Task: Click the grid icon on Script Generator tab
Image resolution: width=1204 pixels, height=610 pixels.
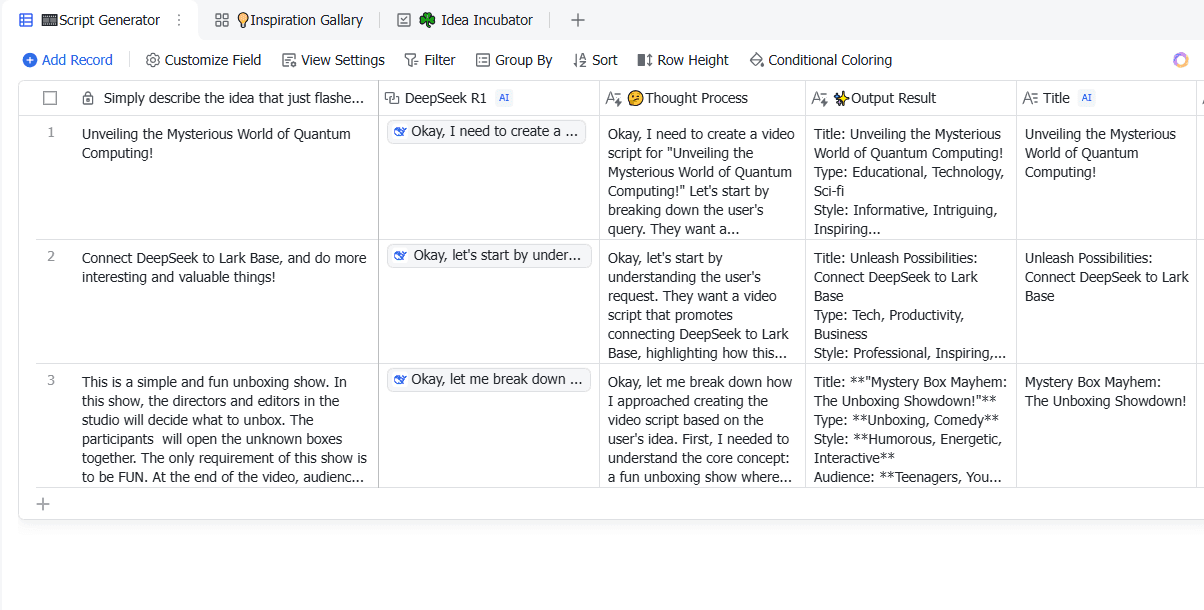Action: click(26, 20)
